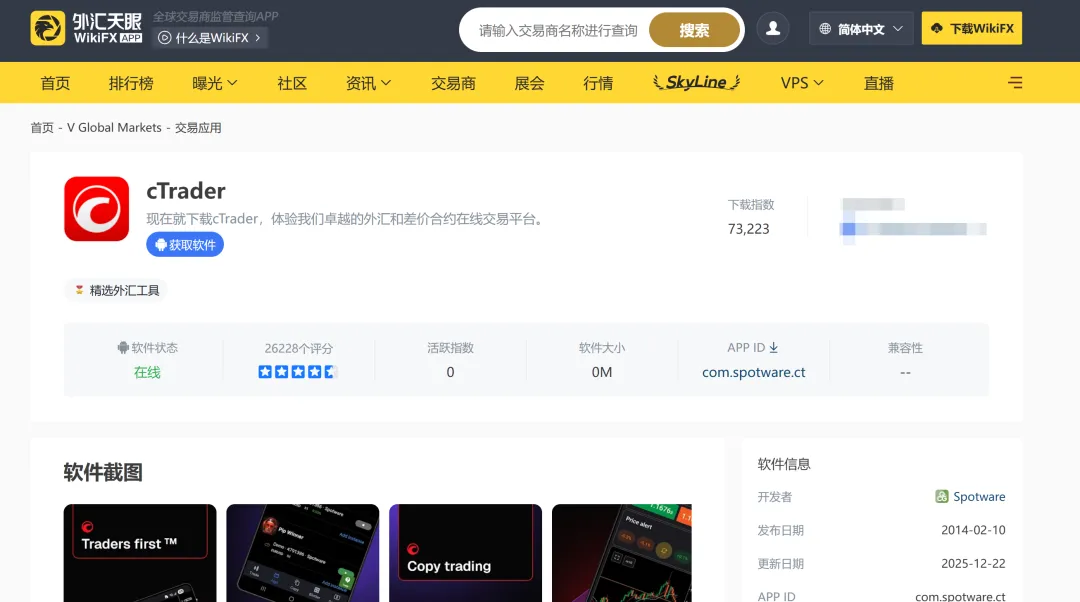
Task: Go to the 首页 nav tab
Action: point(55,83)
